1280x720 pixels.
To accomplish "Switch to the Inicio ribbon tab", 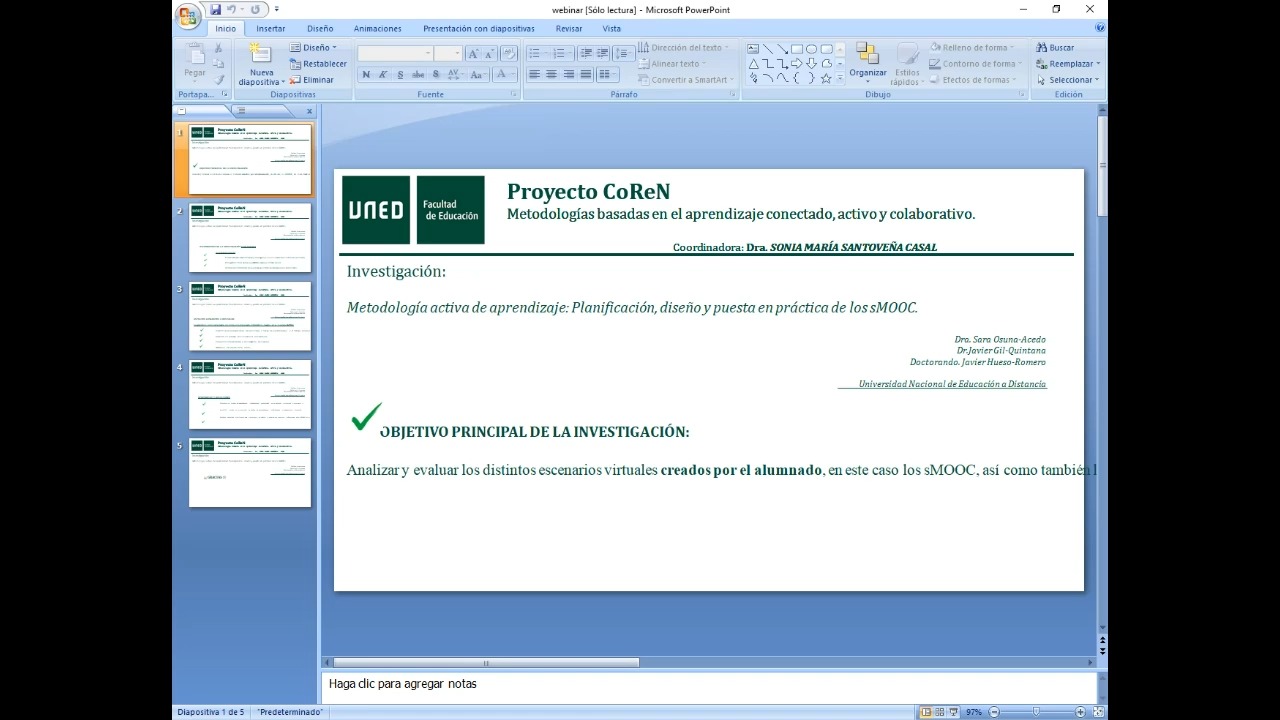I will pos(225,29).
